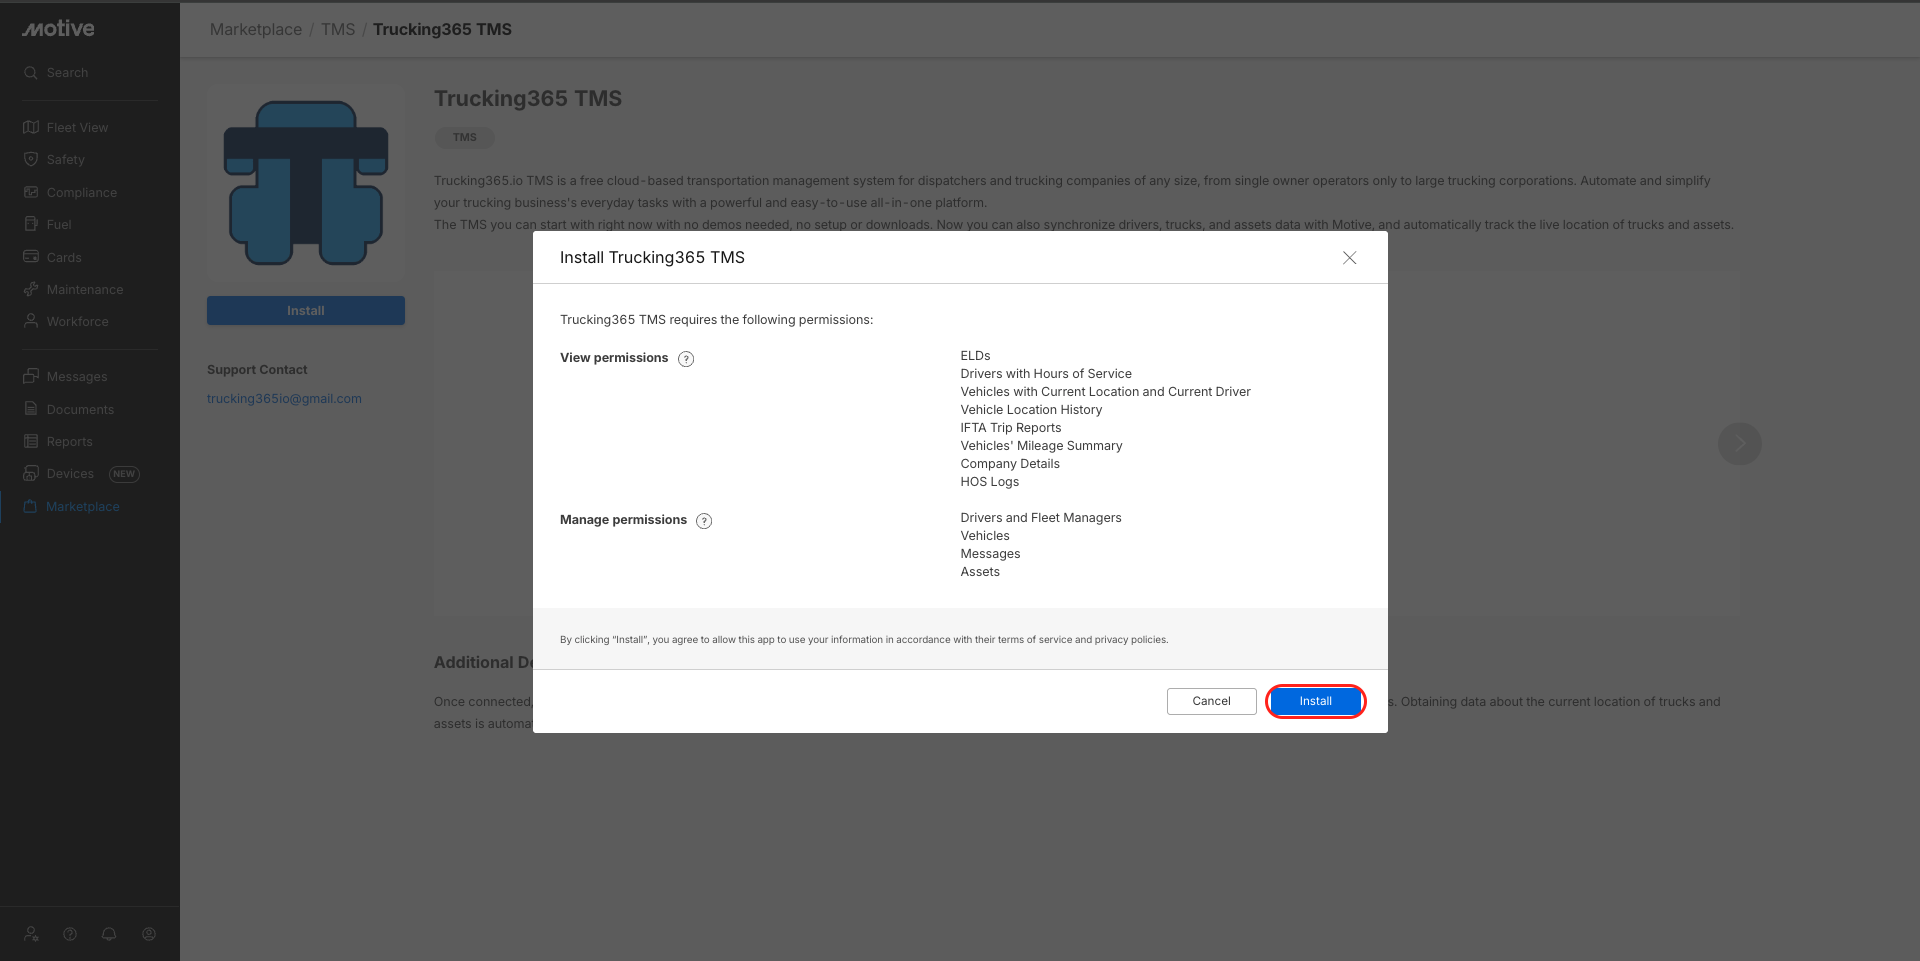Open the profile account icon

[x=149, y=934]
